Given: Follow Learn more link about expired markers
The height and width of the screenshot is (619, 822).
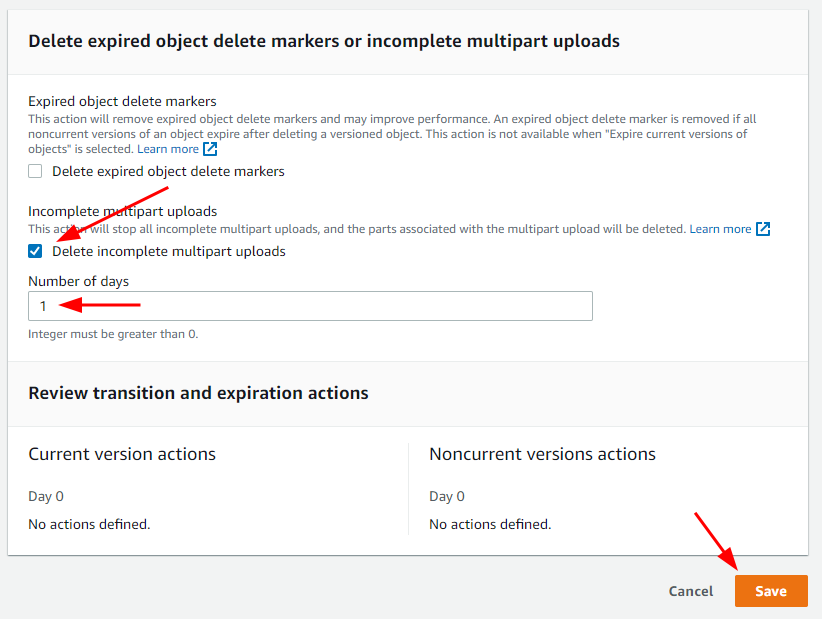Looking at the screenshot, I should pyautogui.click(x=168, y=149).
